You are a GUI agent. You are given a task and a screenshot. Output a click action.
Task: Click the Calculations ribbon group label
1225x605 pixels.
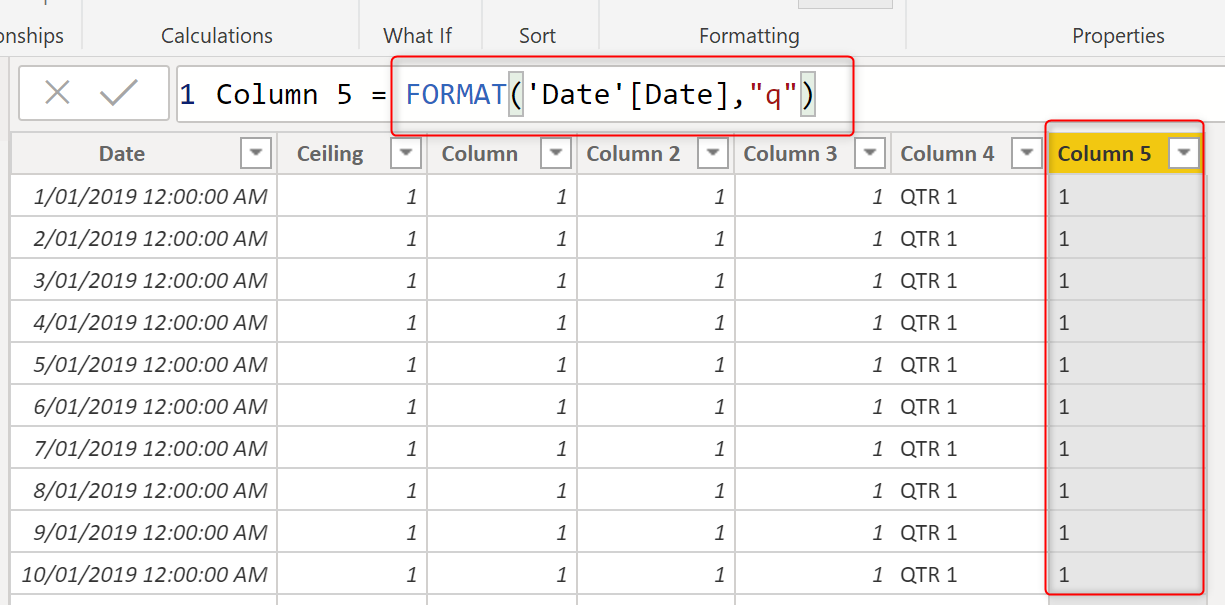[x=217, y=36]
